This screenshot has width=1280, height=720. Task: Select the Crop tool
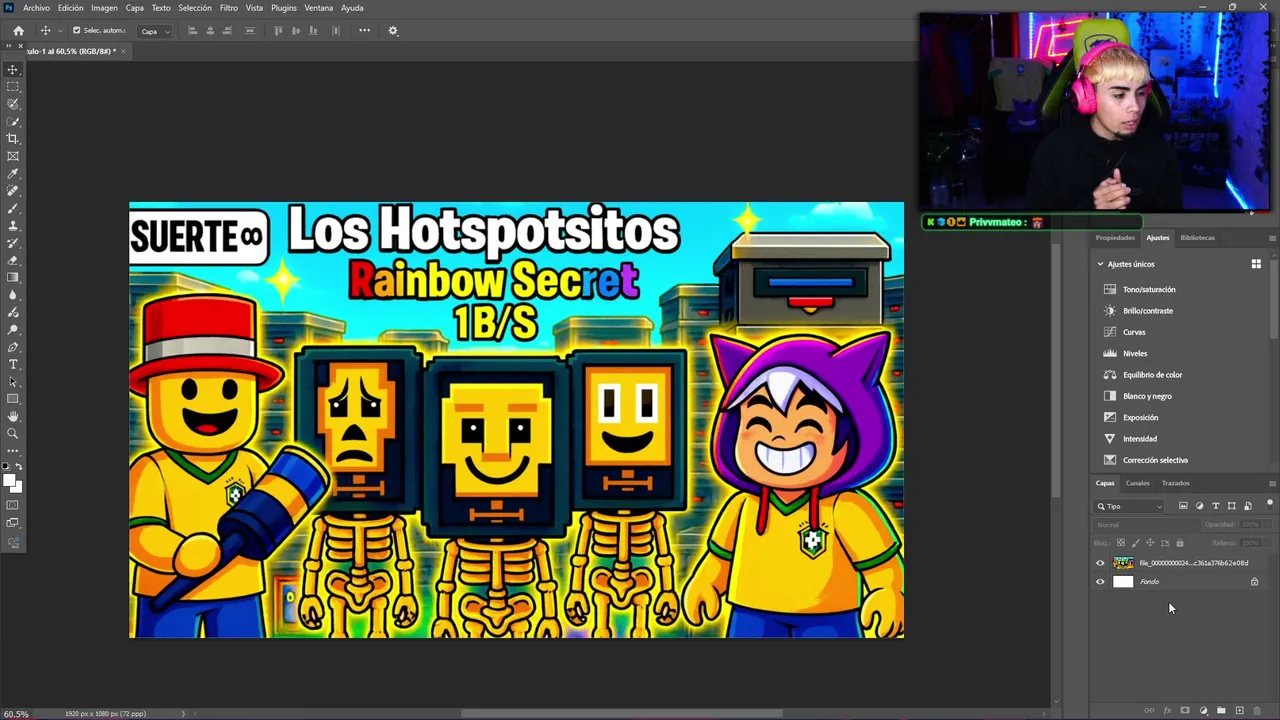(13, 139)
